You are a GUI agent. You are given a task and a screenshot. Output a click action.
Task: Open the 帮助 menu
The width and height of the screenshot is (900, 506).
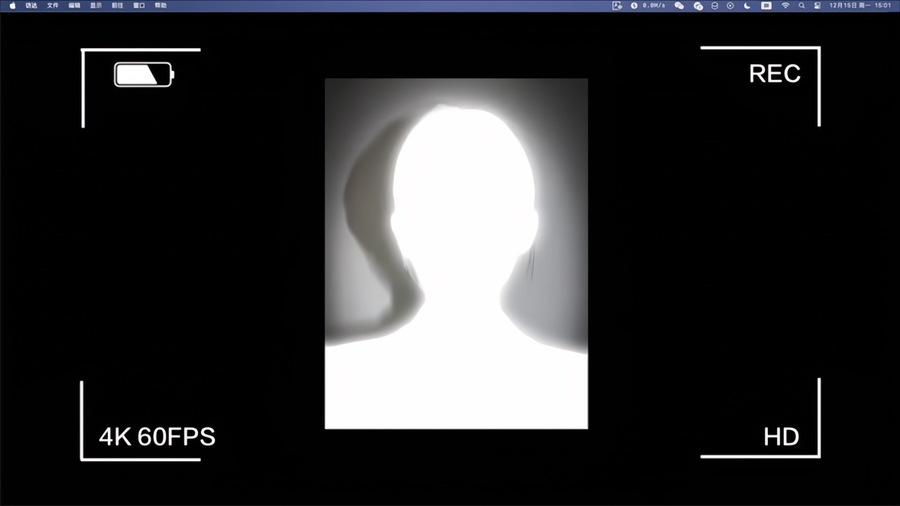tap(161, 5)
